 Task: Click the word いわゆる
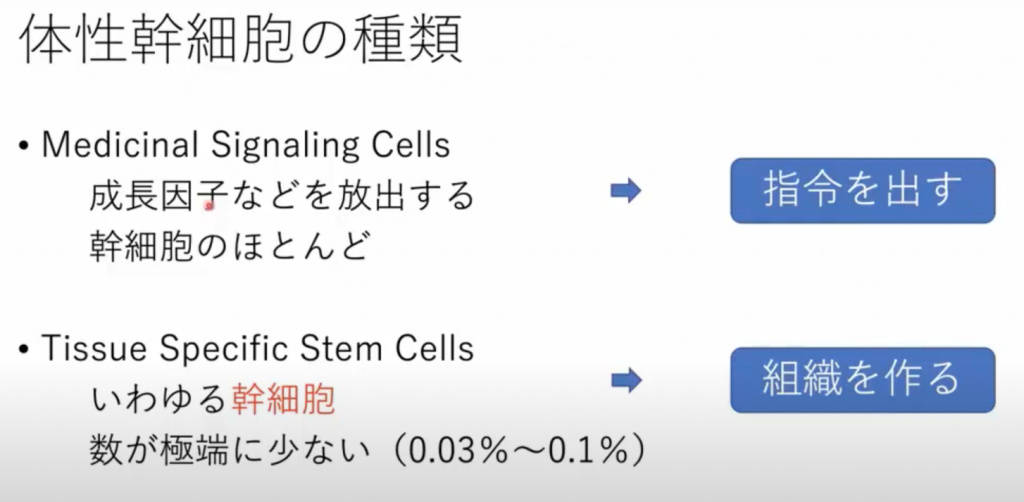158,400
